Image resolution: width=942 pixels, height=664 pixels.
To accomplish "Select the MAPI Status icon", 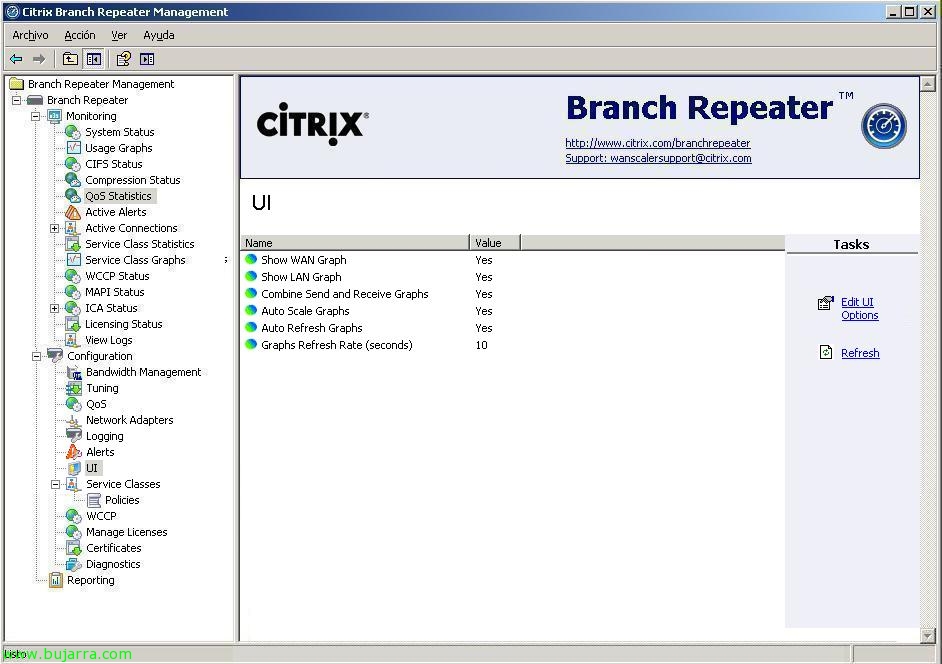I will point(73,292).
